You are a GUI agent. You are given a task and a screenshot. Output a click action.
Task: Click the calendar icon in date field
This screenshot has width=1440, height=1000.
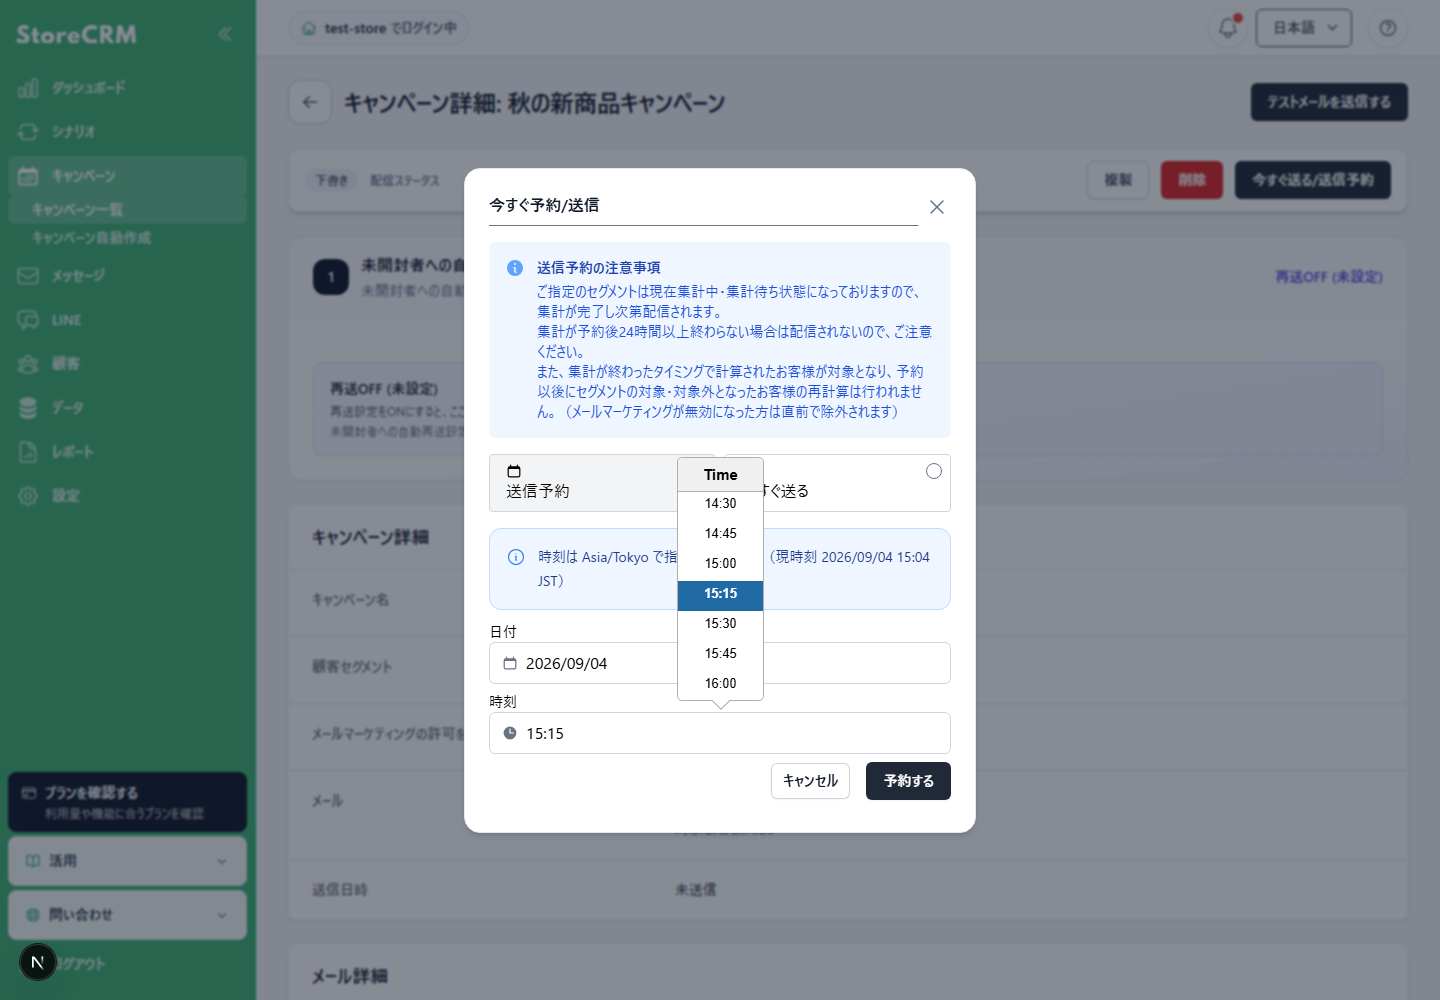coord(510,663)
